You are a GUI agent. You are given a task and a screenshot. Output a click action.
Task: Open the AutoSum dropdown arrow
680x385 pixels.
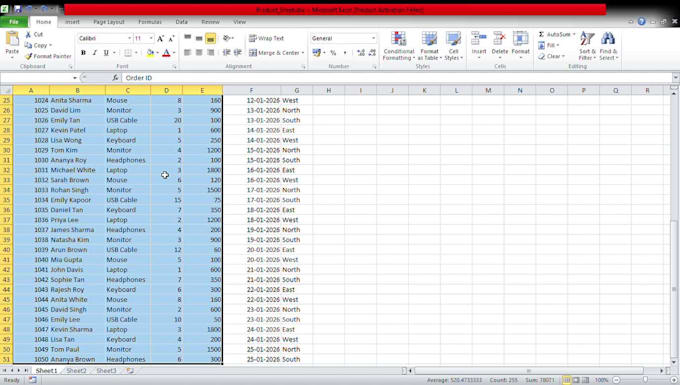point(574,34)
